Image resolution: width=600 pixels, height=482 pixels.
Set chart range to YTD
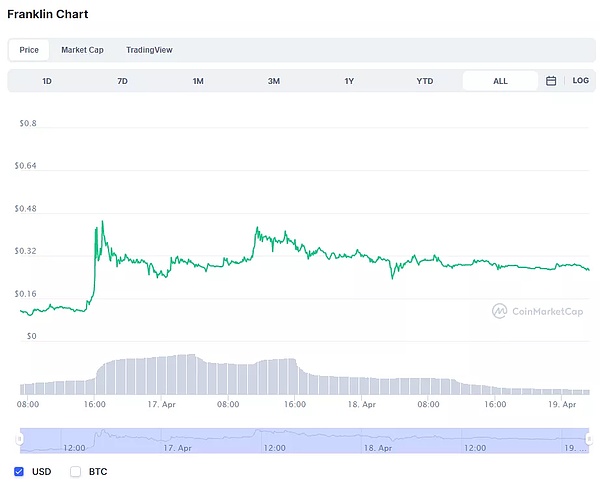pyautogui.click(x=425, y=81)
